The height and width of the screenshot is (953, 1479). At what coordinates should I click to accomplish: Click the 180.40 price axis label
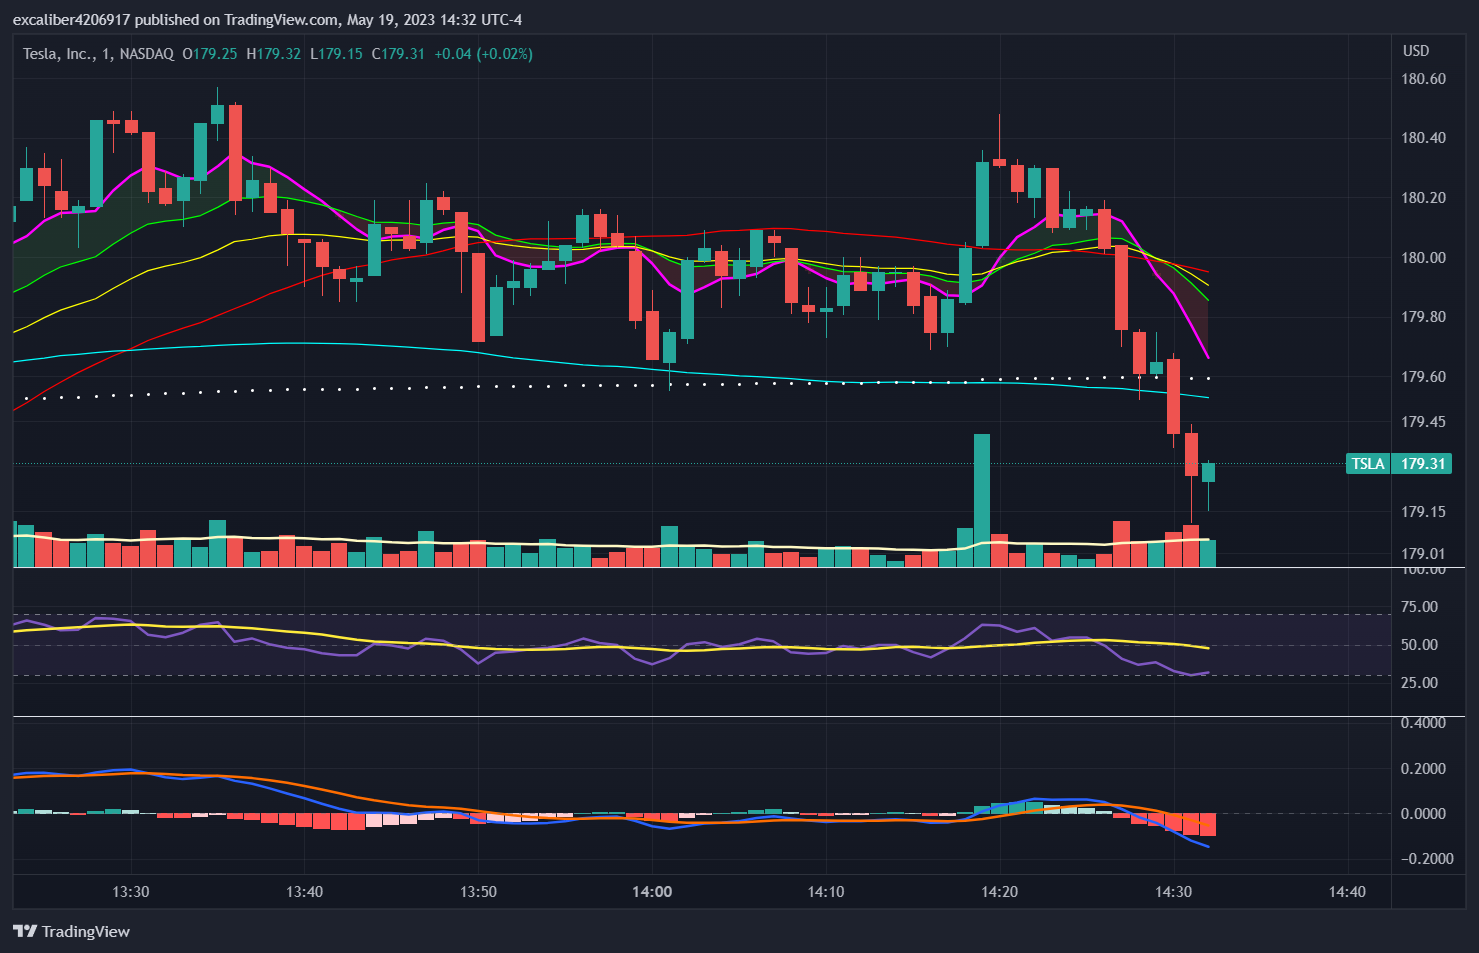(1424, 138)
